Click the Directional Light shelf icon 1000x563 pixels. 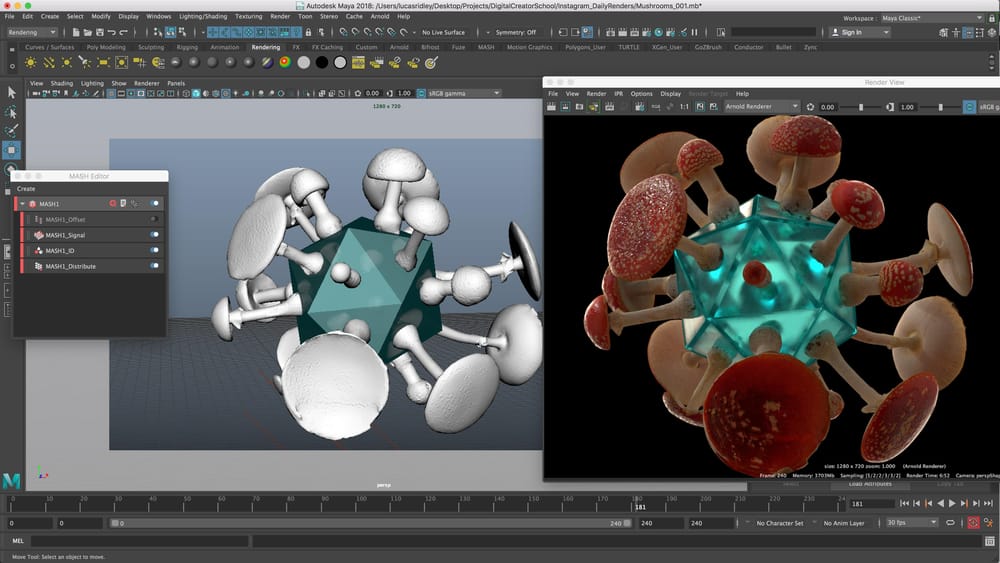(x=48, y=62)
